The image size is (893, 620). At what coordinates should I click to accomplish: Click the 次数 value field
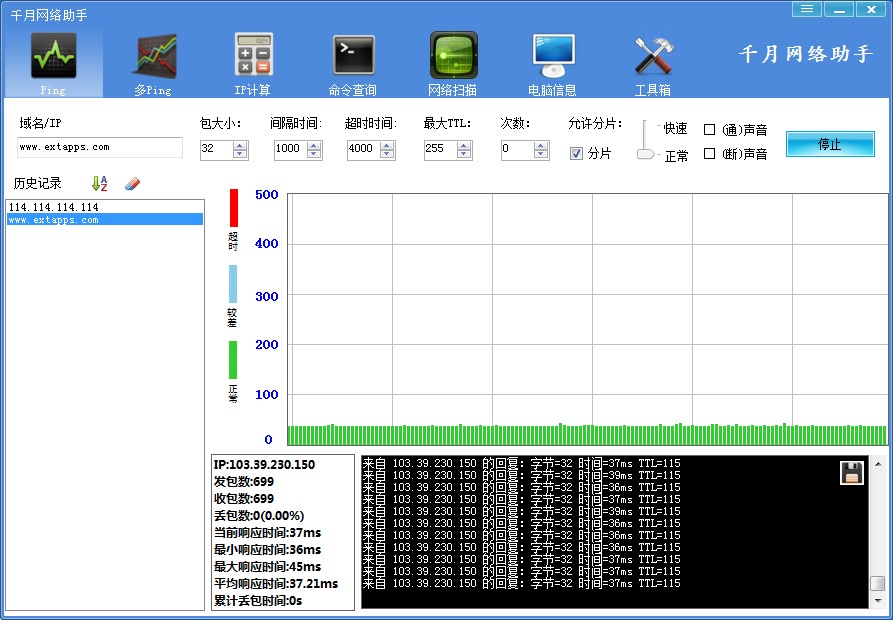518,150
